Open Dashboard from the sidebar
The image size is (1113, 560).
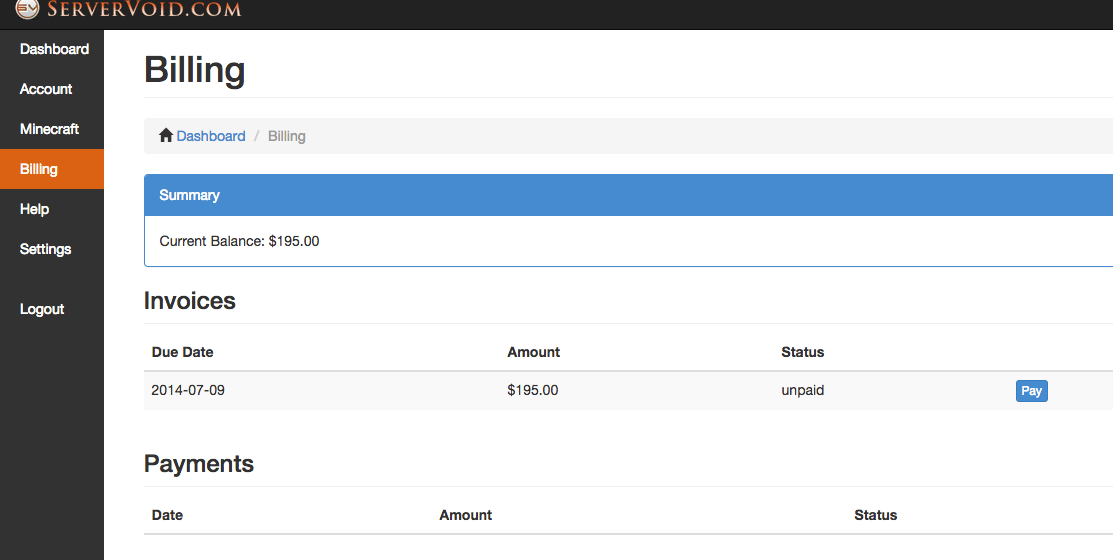tap(54, 49)
